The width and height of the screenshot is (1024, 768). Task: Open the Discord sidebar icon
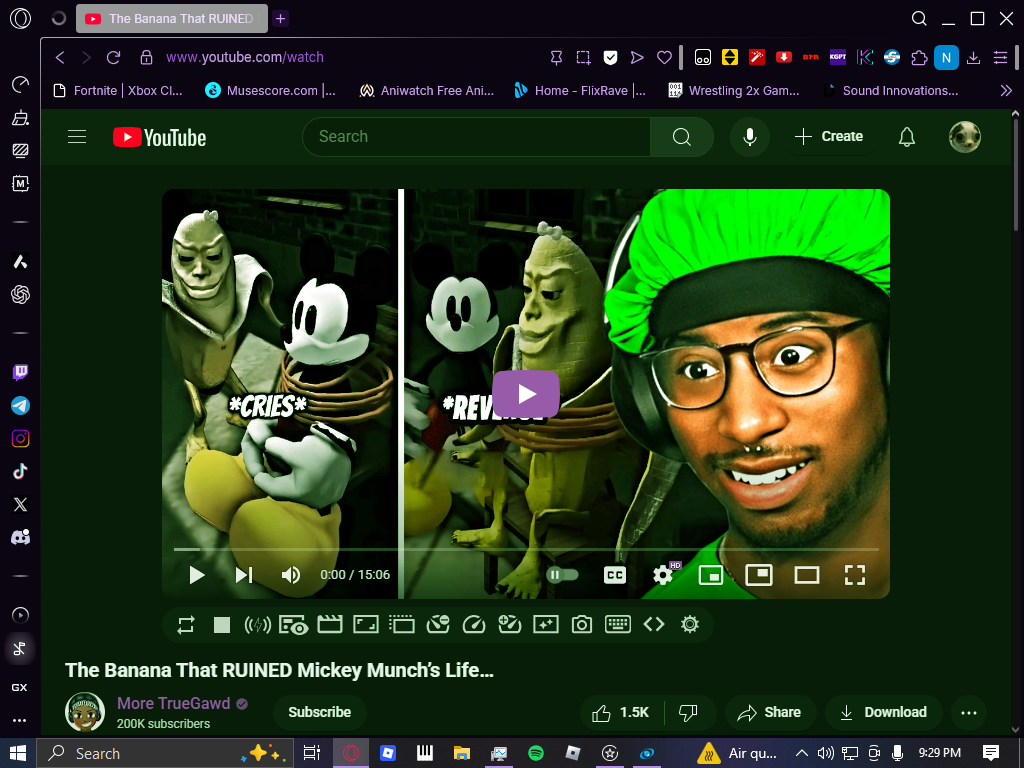click(x=20, y=537)
